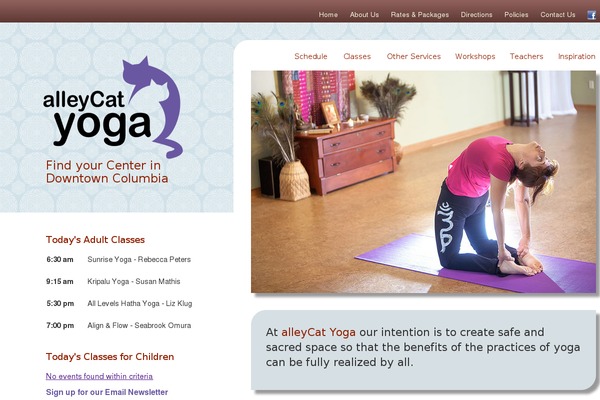
Task: View the Teachers page
Action: [526, 56]
